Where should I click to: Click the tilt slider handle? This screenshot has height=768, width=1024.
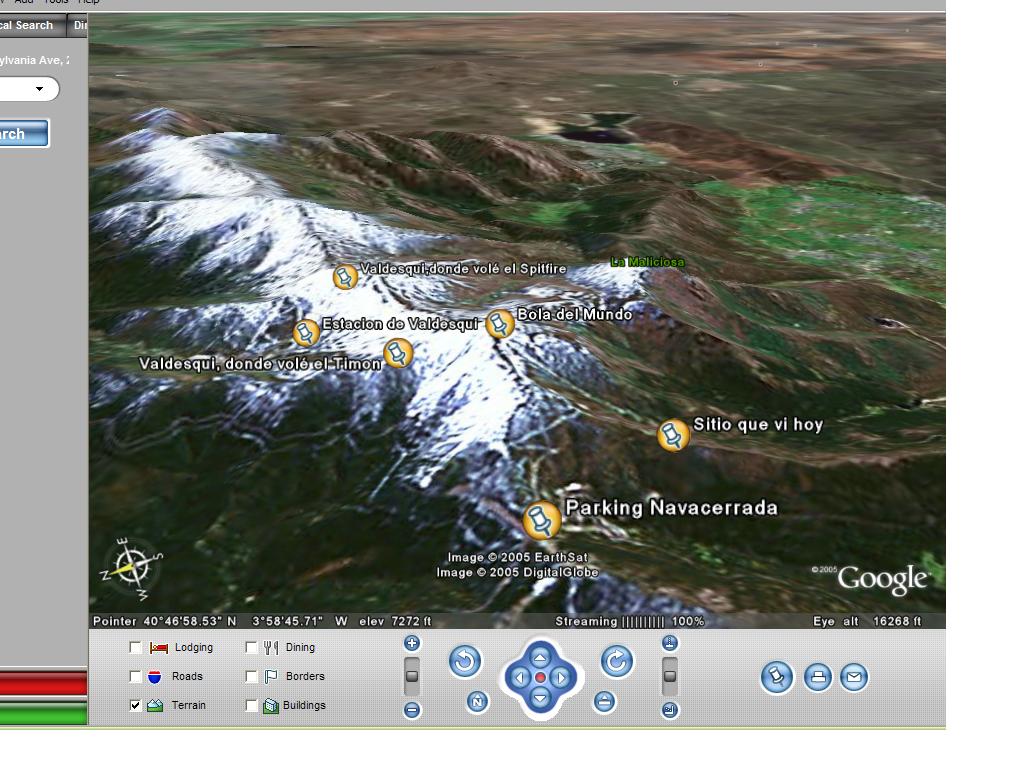tap(669, 676)
